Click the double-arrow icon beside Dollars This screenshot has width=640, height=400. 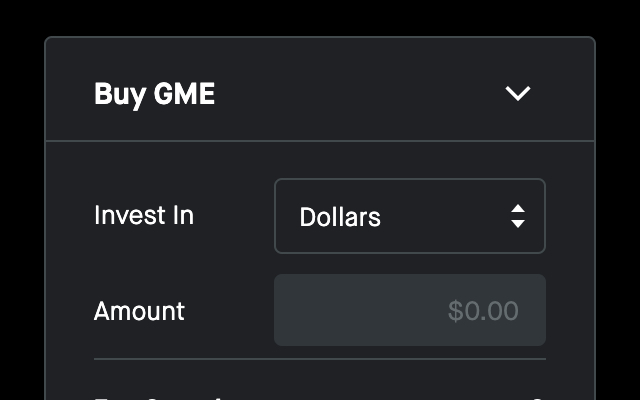(518, 216)
